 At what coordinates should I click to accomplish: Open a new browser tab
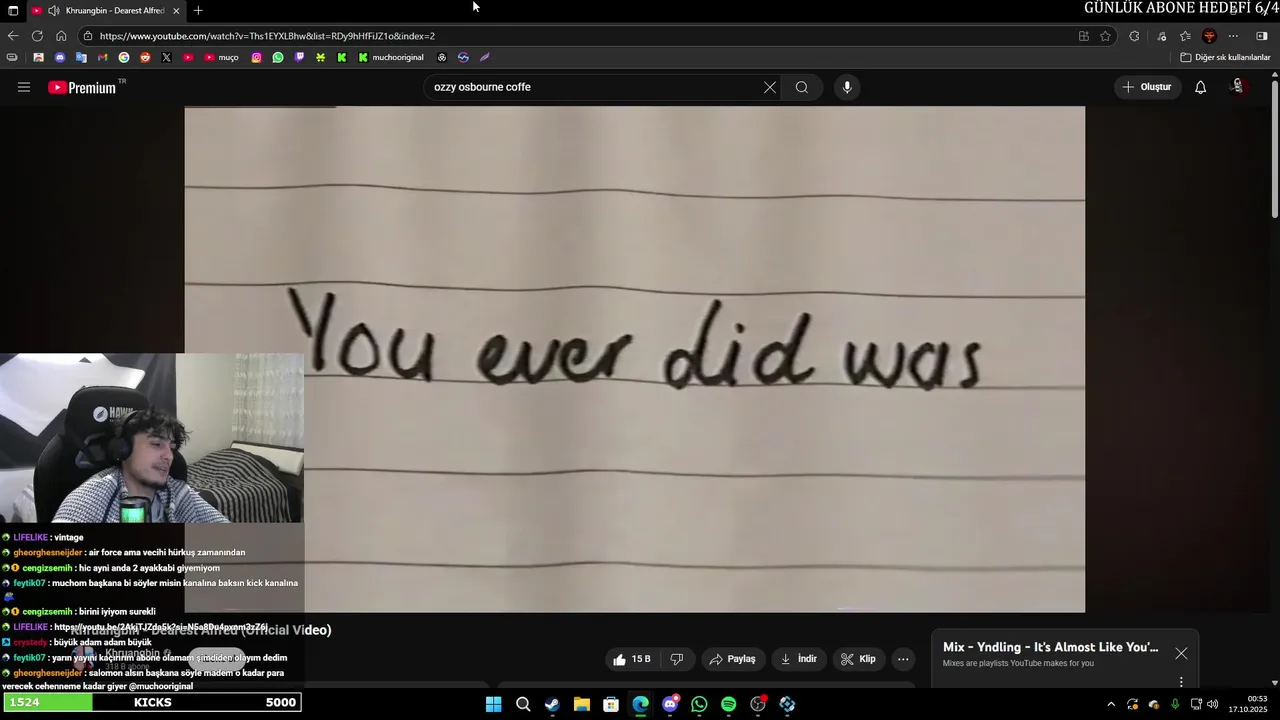pyautogui.click(x=198, y=11)
